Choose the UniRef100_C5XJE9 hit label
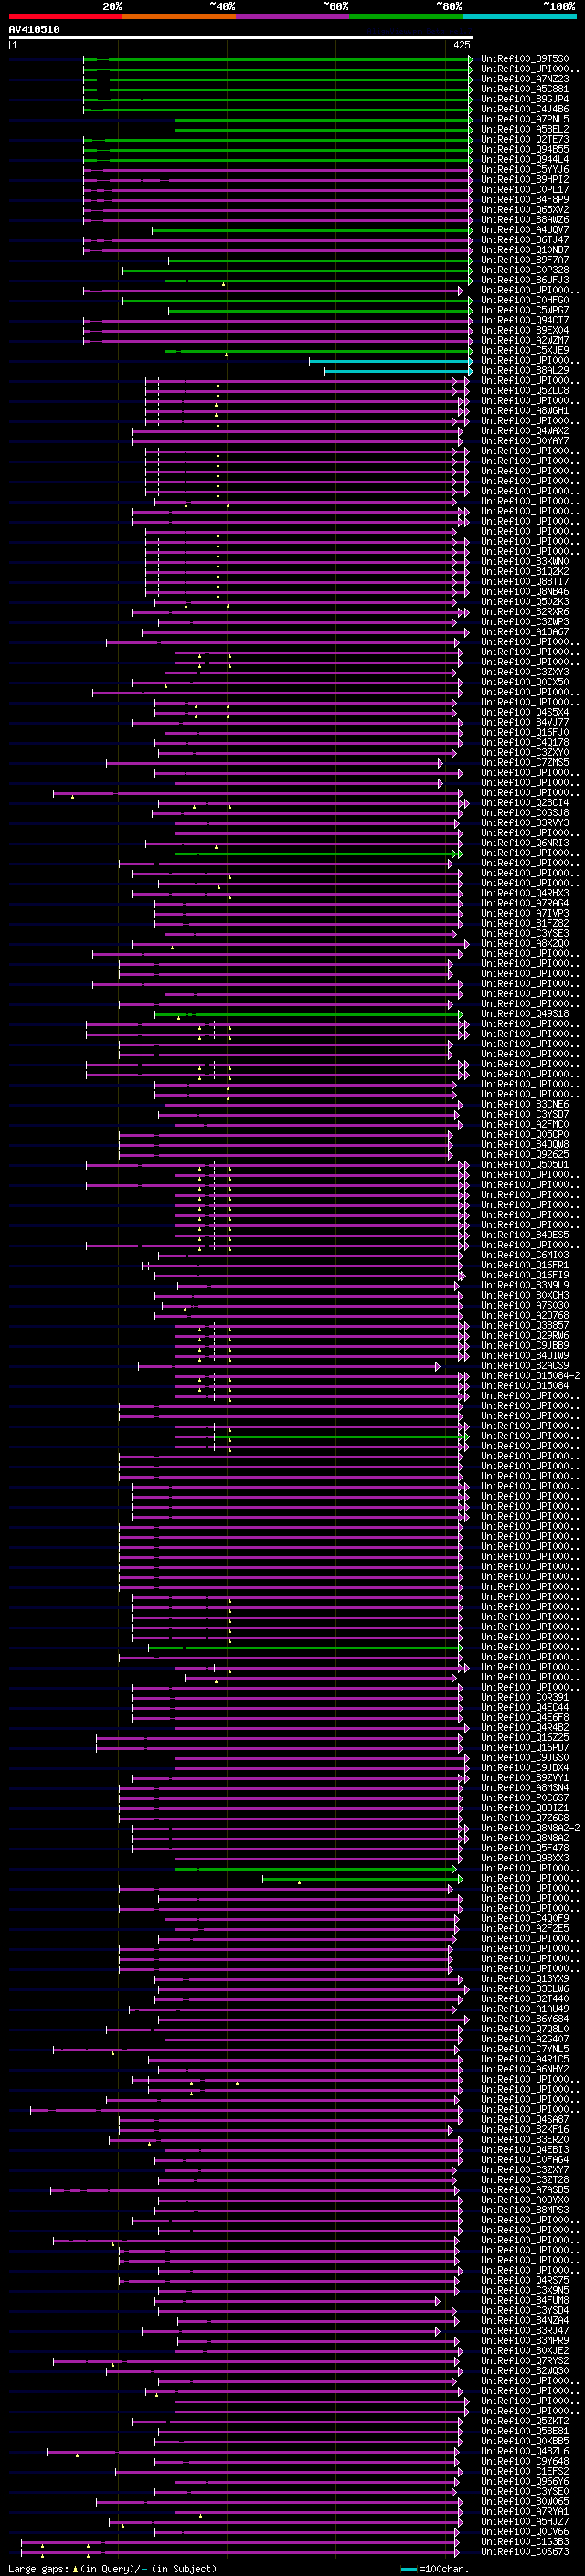 pos(525,350)
